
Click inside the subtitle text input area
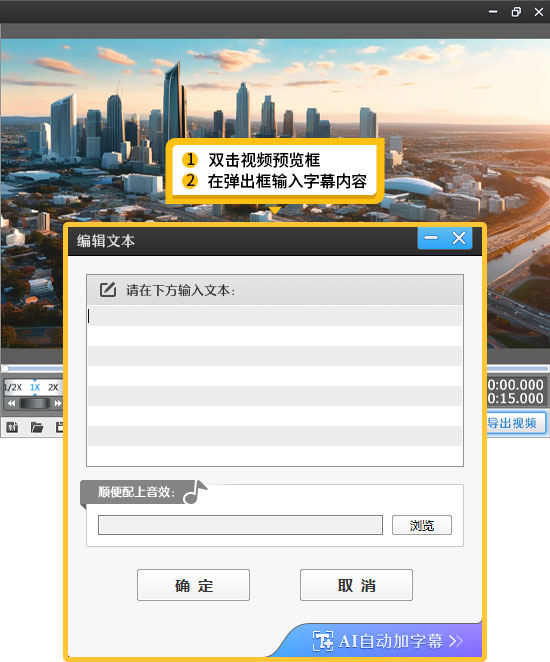coord(275,385)
